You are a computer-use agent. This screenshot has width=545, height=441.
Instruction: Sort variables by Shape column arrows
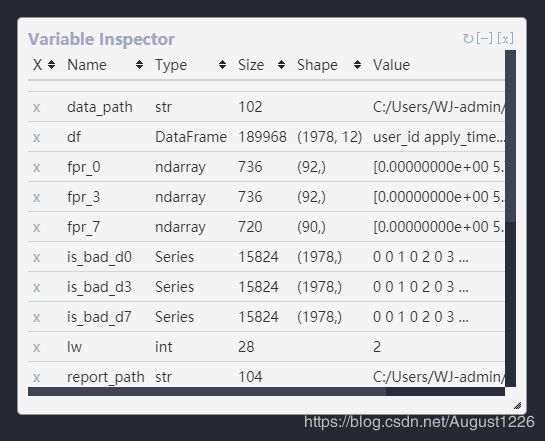[x=357, y=65]
